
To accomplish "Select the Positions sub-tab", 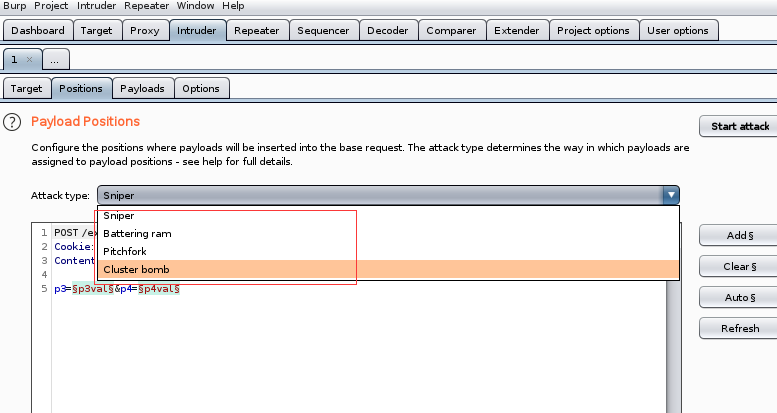I will pos(81,88).
